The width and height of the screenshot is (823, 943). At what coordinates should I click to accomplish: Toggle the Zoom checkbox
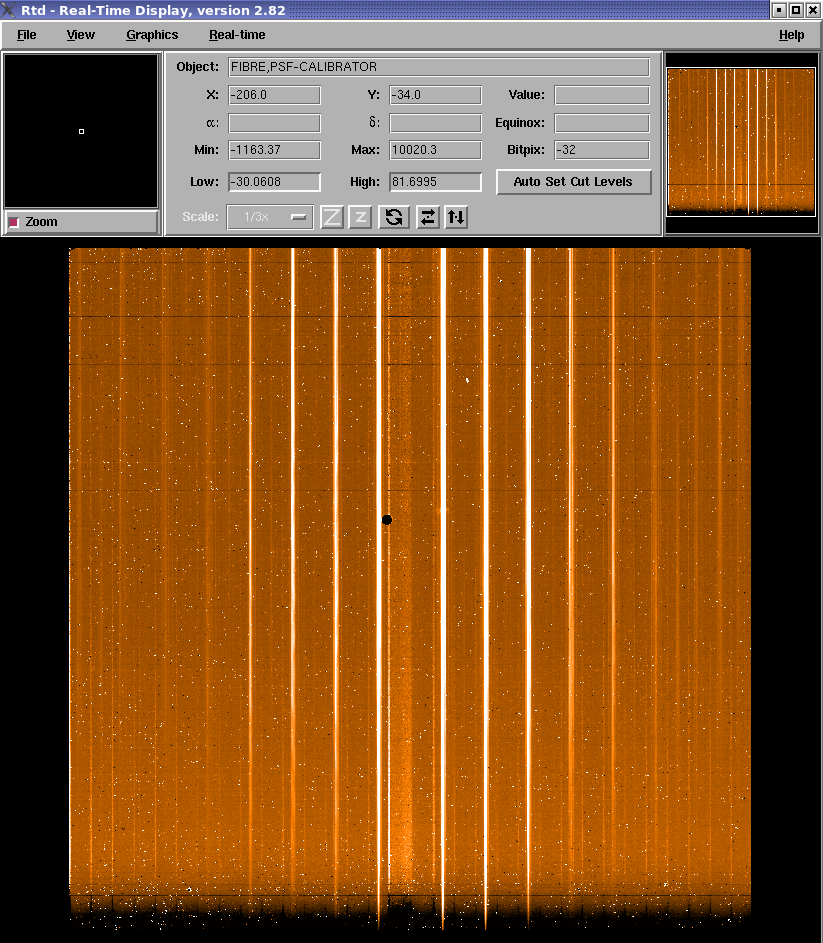click(14, 222)
